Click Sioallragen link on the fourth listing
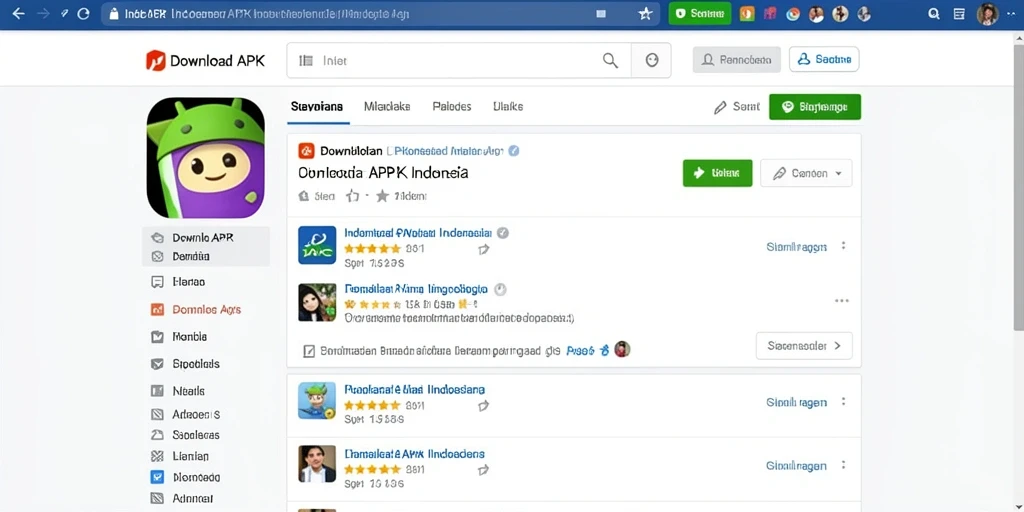Viewport: 1024px width, 512px height. (x=796, y=466)
